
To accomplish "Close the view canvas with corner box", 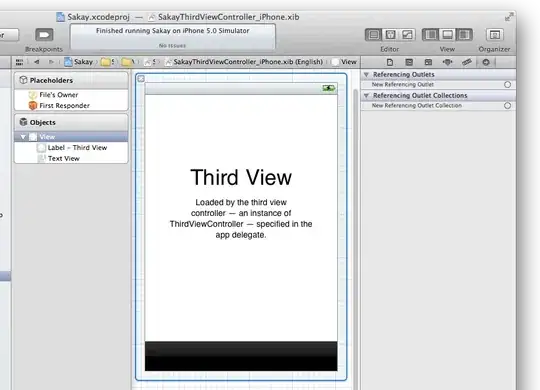I will coord(141,79).
